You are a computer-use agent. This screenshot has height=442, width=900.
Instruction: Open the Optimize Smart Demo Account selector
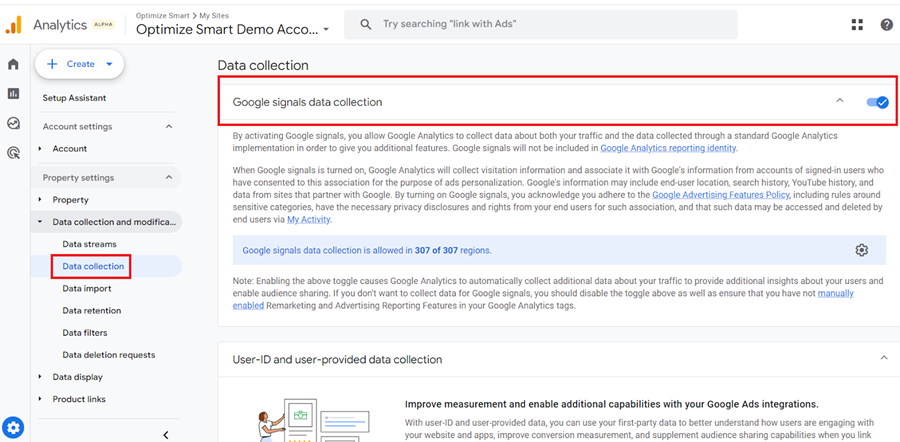(232, 30)
